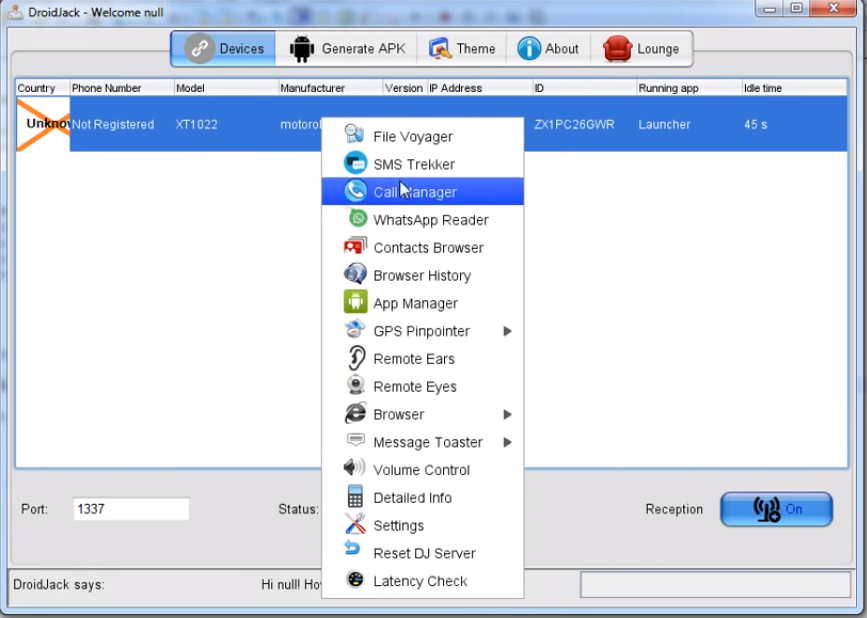Screen dimensions: 867x618
Task: Click the Message Toaster speech icon
Action: (356, 439)
